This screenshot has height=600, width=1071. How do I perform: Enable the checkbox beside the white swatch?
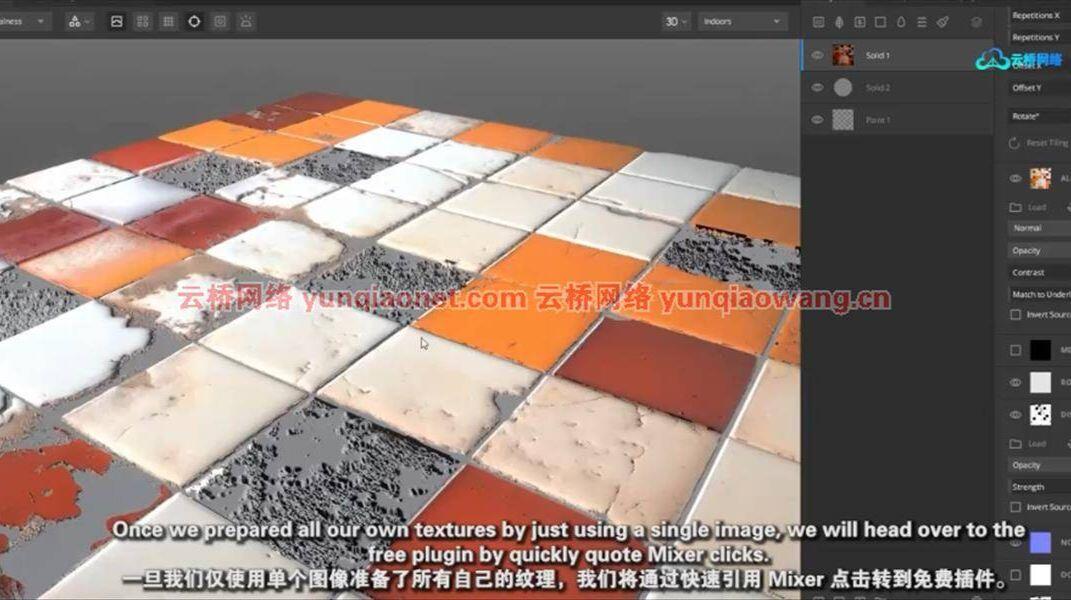[x=1016, y=575]
